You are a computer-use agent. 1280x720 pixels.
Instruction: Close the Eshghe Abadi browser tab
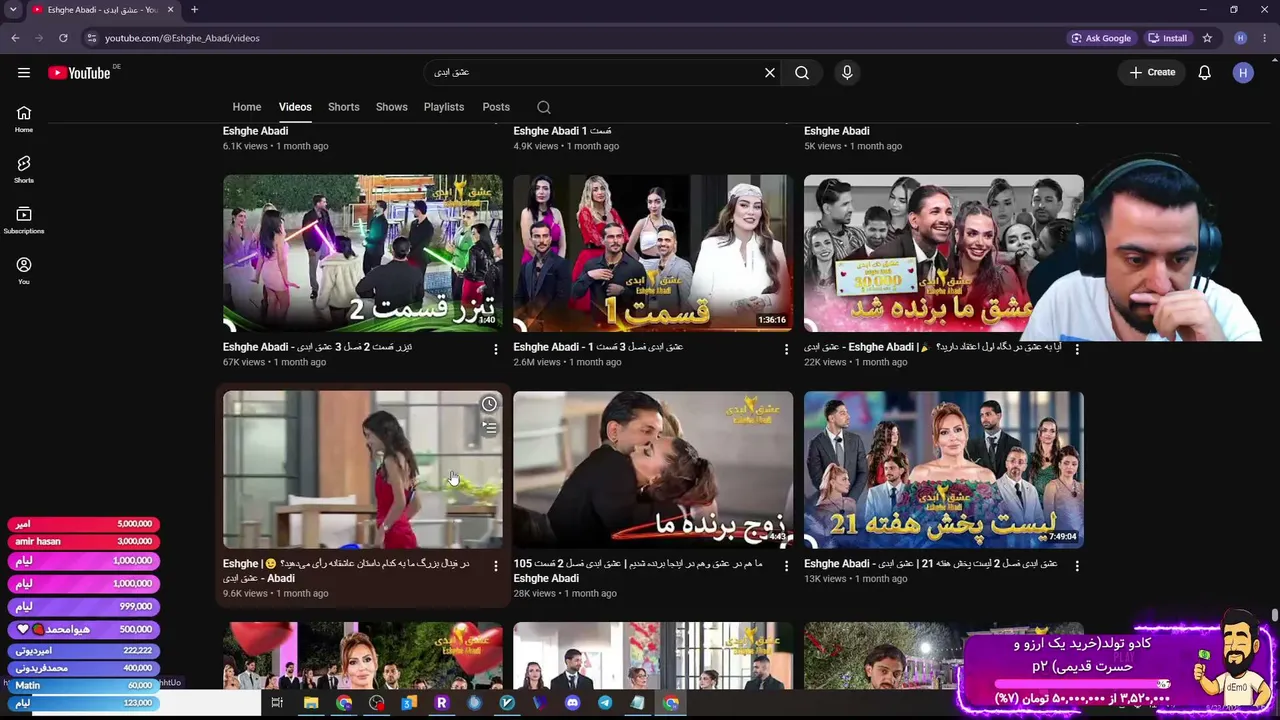(170, 10)
